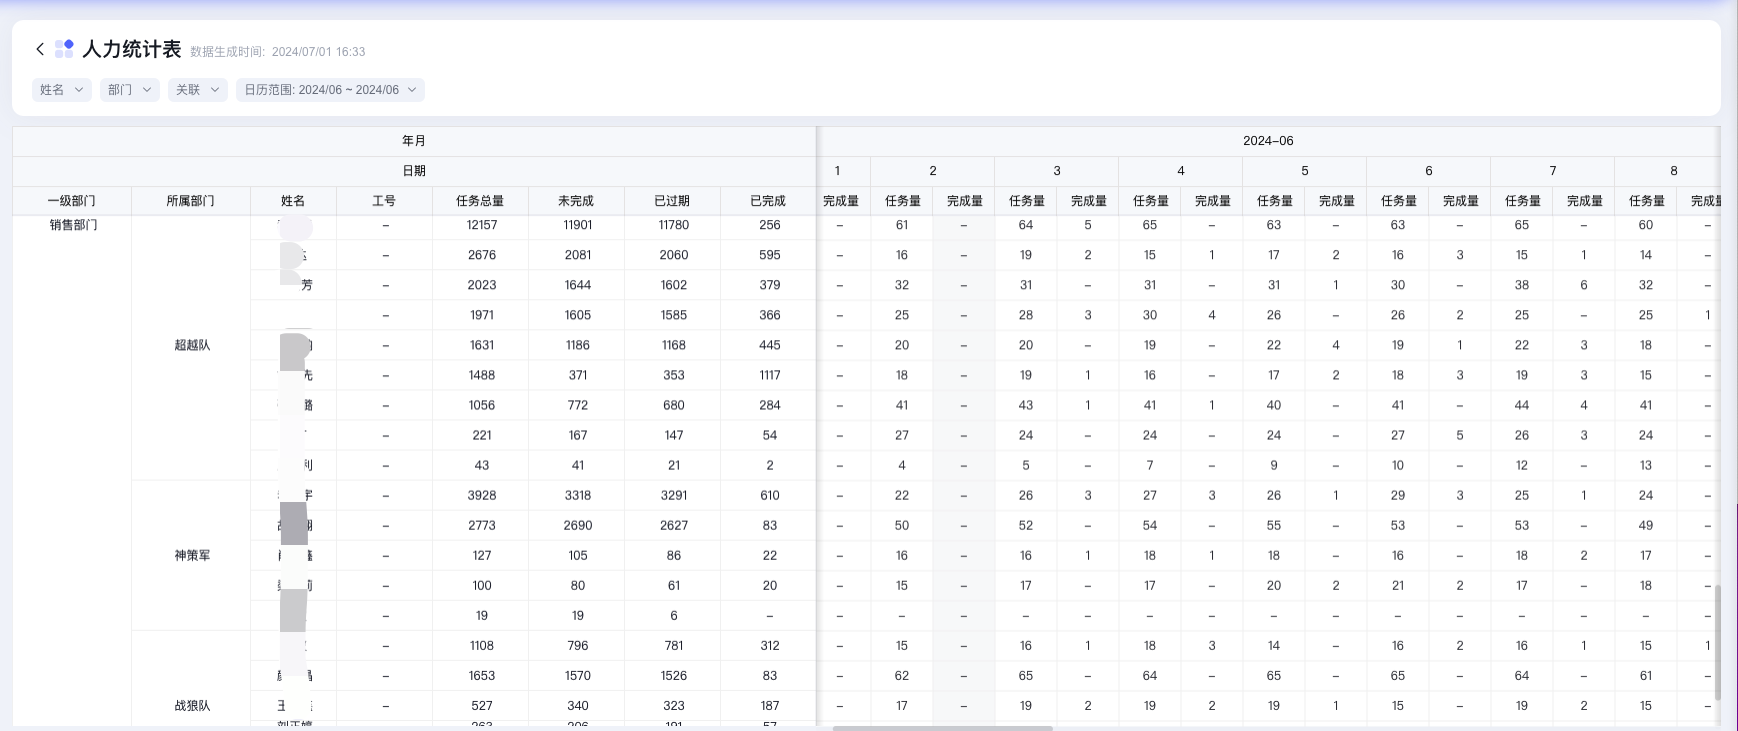Click the horizontal scrollbar thumb

click(943, 728)
